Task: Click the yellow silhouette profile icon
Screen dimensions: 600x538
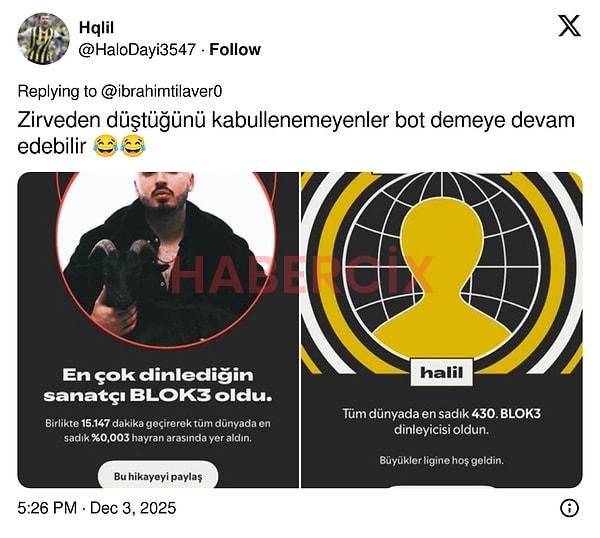Action: pos(442,277)
